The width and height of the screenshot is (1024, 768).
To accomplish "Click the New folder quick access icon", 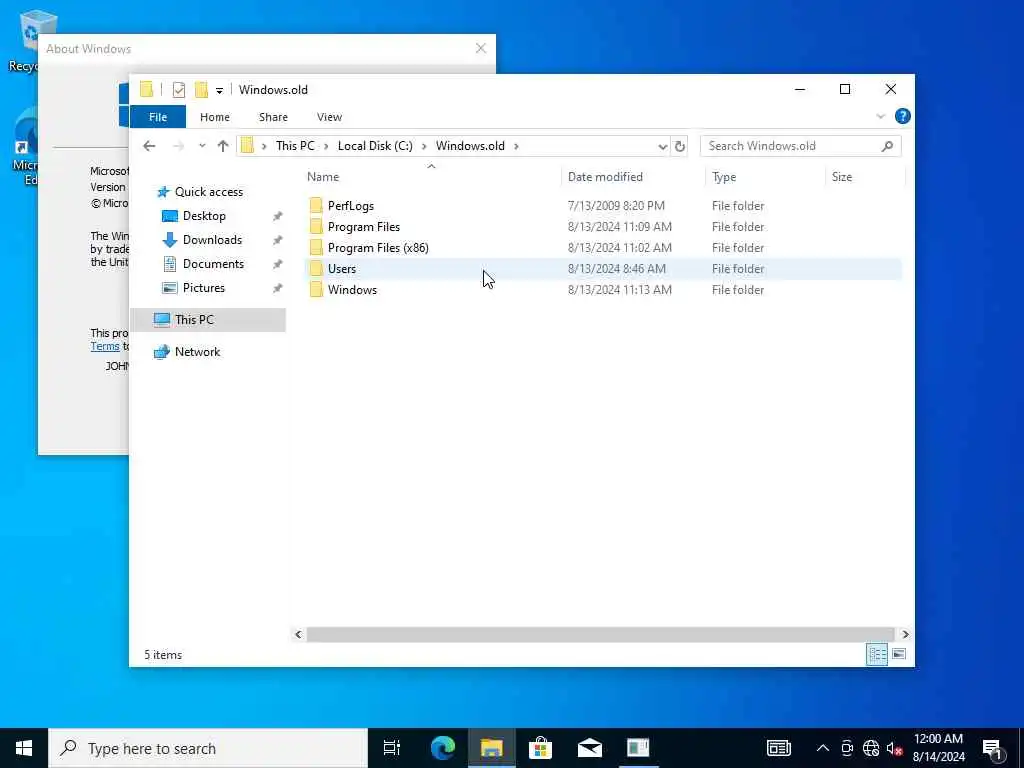I will coord(201,89).
